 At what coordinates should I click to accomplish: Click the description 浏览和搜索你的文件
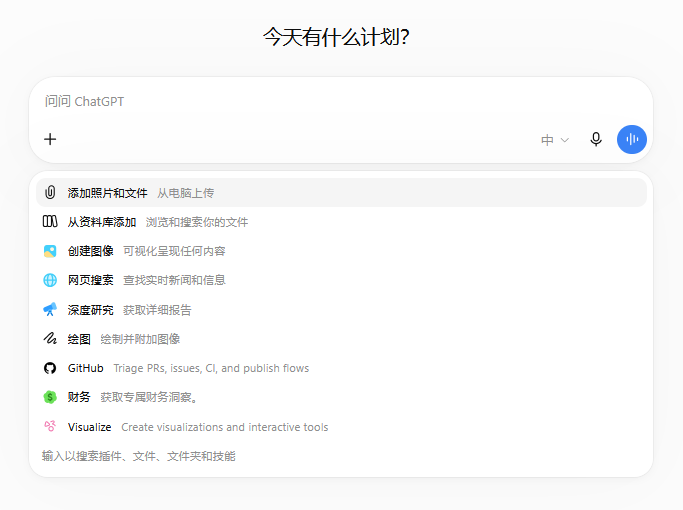tap(197, 222)
